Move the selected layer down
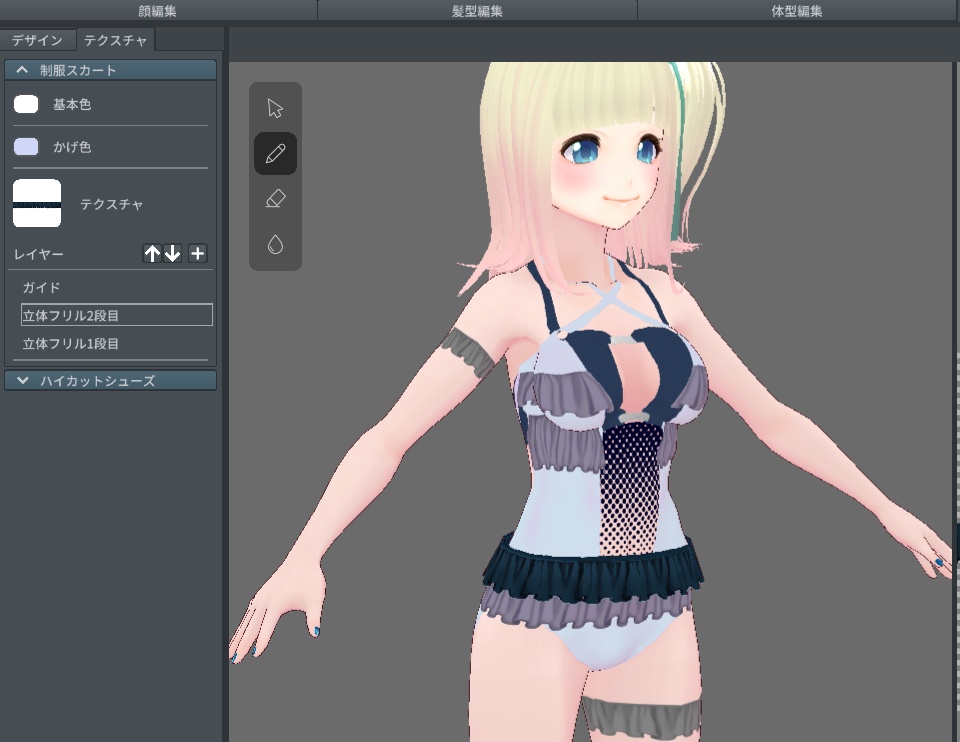960x742 pixels. (174, 253)
